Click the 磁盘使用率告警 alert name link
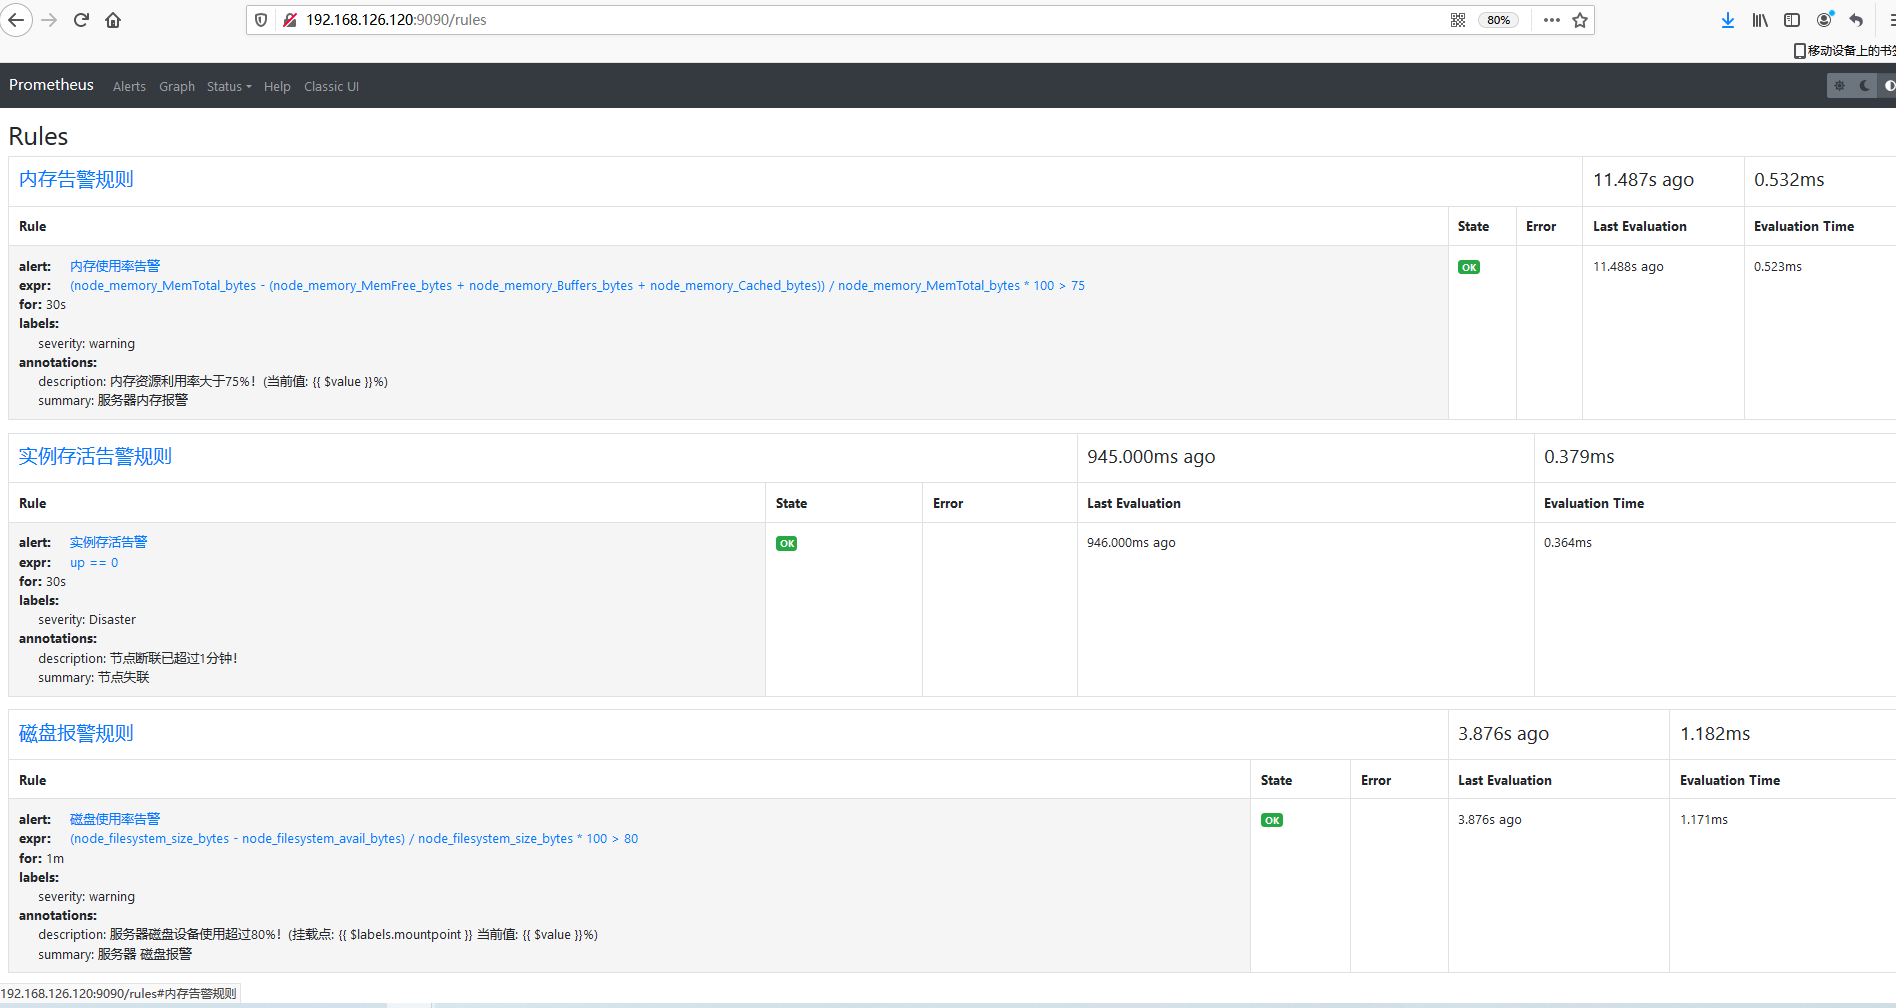 pos(115,819)
